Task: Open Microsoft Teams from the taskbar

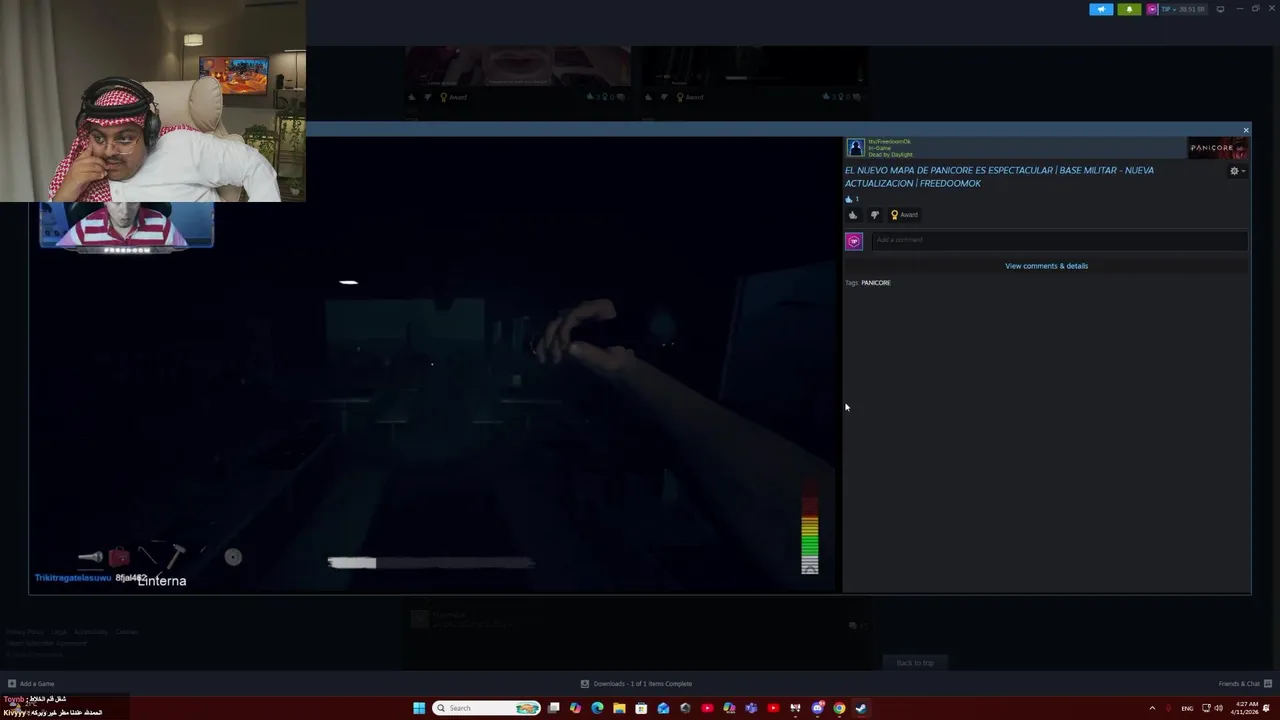Action: [751, 708]
